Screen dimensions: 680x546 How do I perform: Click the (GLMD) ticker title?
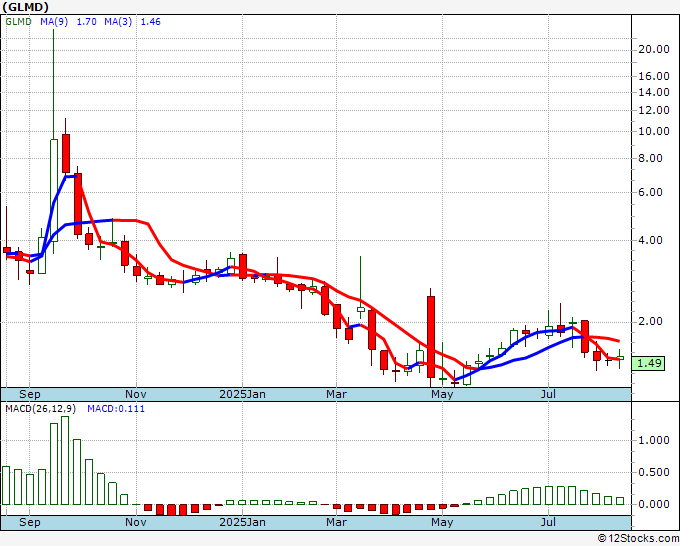(25, 7)
